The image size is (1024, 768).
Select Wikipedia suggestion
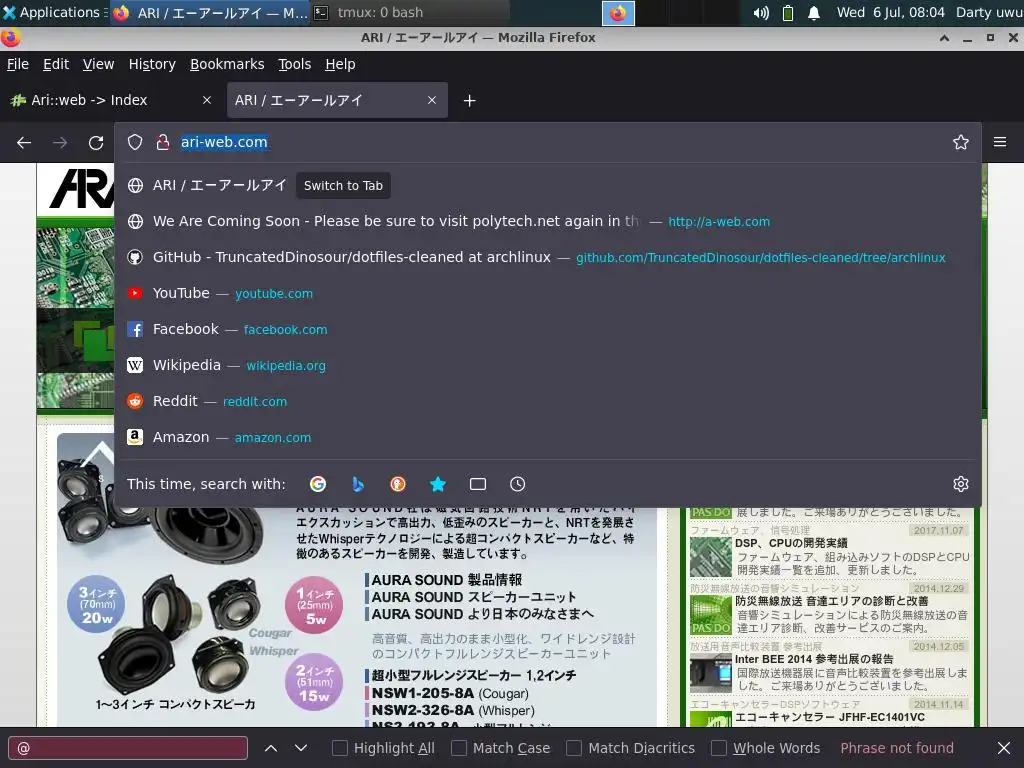click(x=547, y=365)
